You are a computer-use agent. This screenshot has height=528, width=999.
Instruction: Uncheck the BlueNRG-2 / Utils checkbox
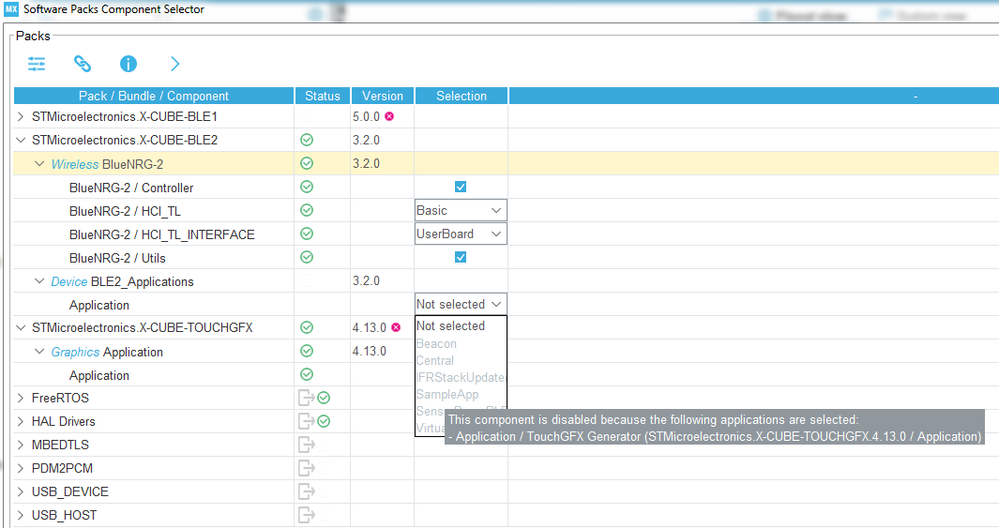point(461,257)
